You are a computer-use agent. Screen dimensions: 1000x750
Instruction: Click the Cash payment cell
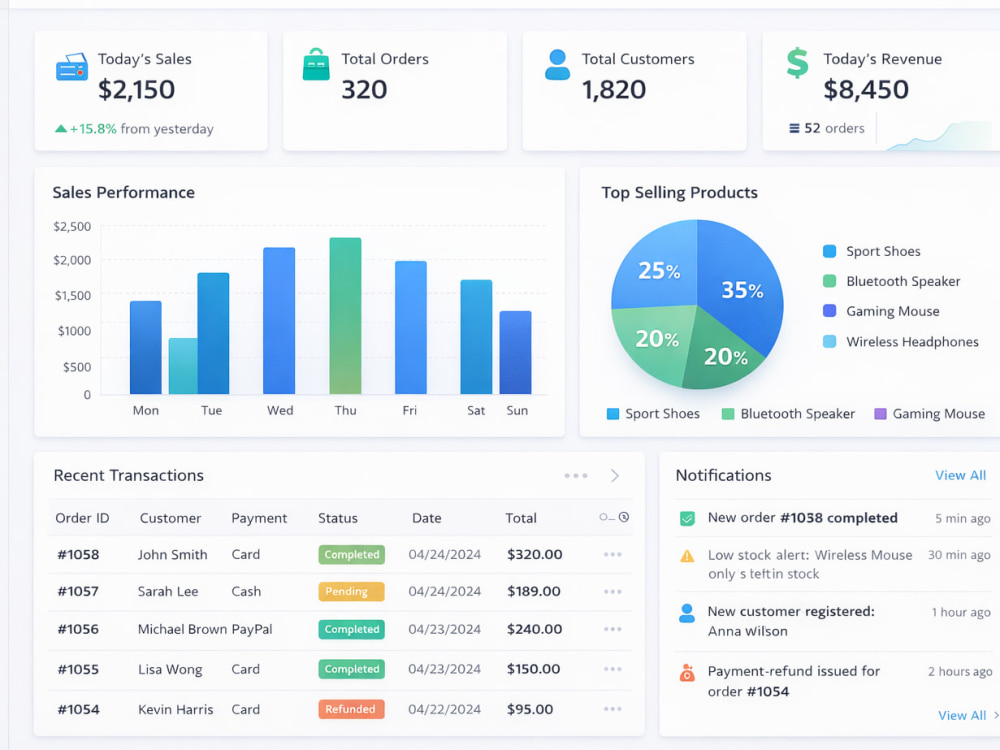pyautogui.click(x=246, y=592)
